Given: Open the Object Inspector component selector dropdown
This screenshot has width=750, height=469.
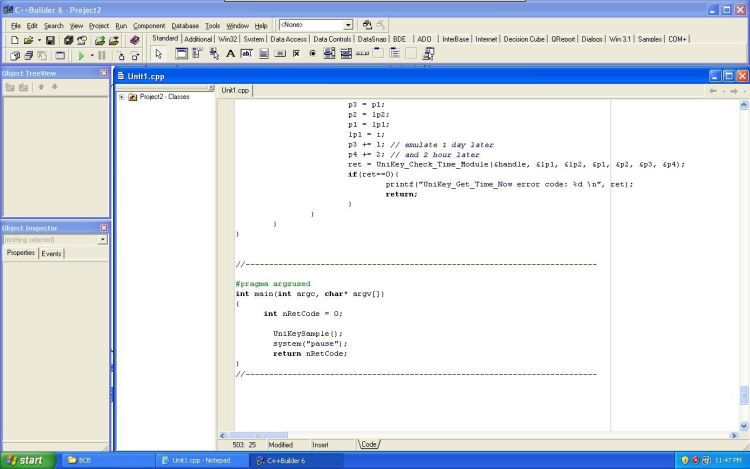Looking at the screenshot, I should click(x=103, y=240).
